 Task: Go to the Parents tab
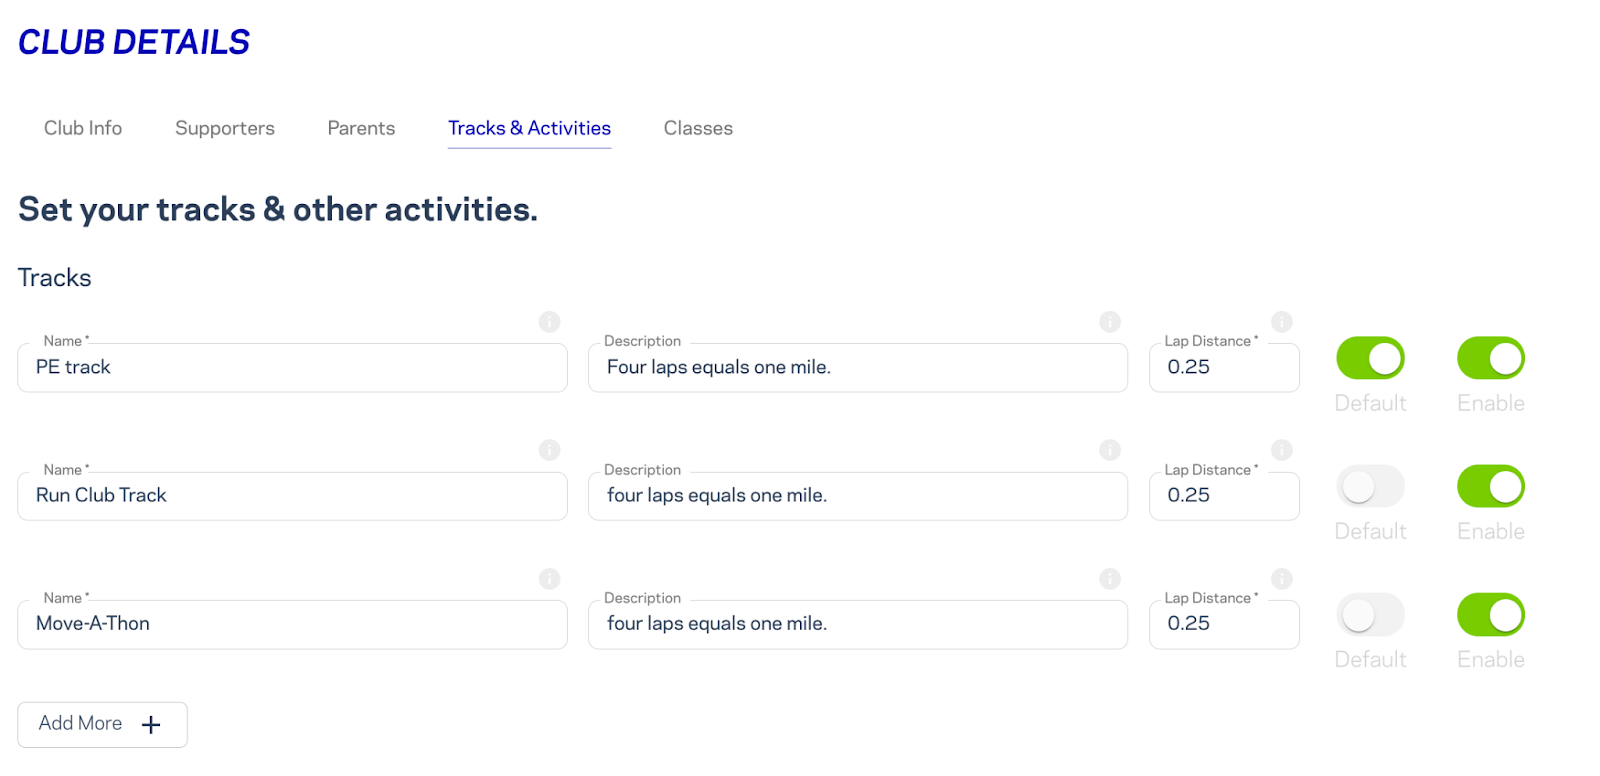pos(361,128)
